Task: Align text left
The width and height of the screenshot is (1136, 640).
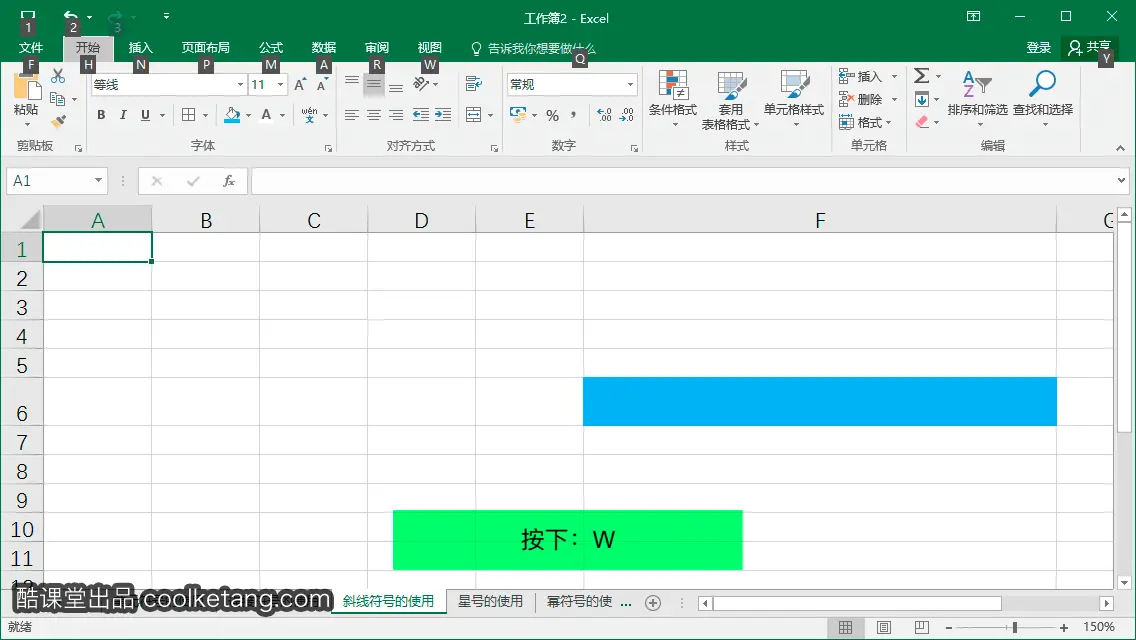Action: pyautogui.click(x=351, y=115)
